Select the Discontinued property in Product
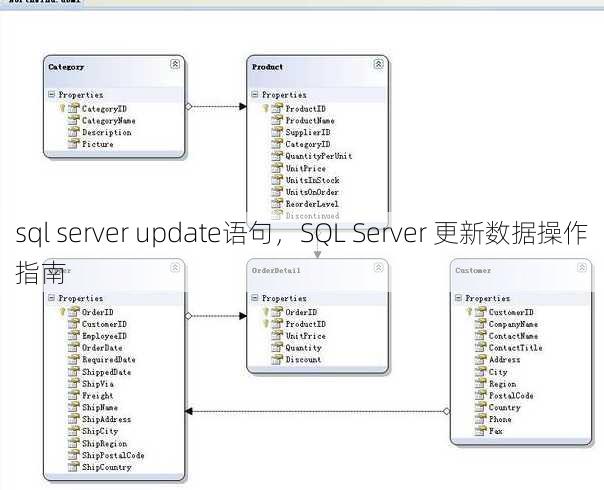Viewport: 604px width, 490px height. coord(312,215)
